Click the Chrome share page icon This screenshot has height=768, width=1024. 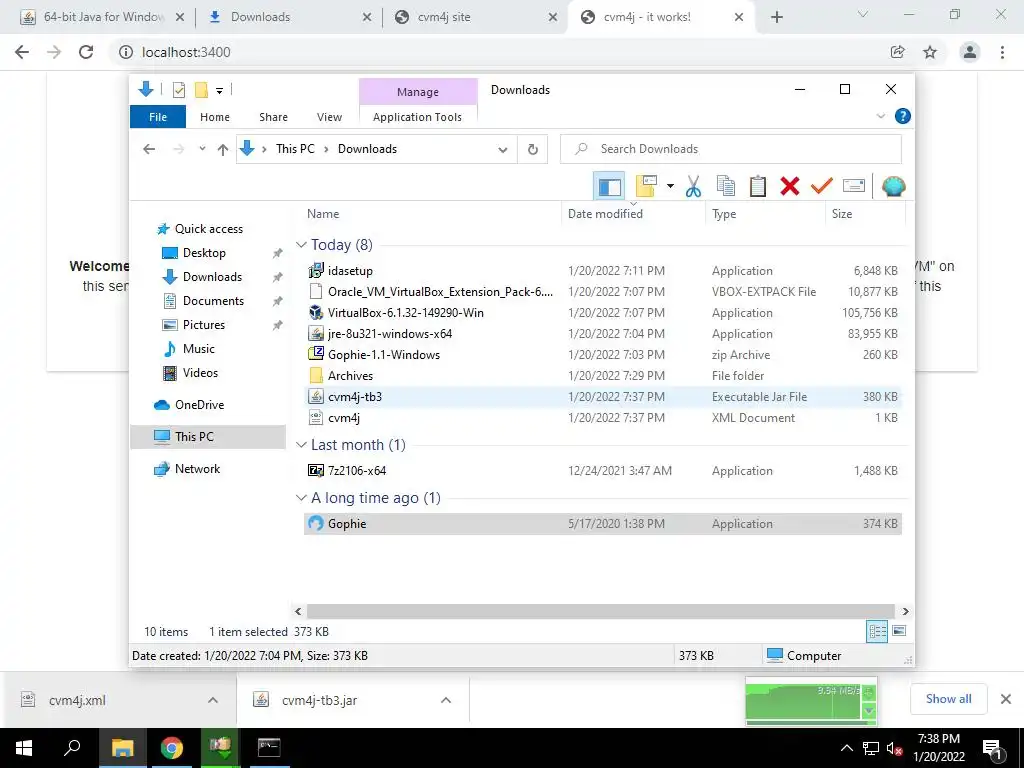[x=898, y=52]
